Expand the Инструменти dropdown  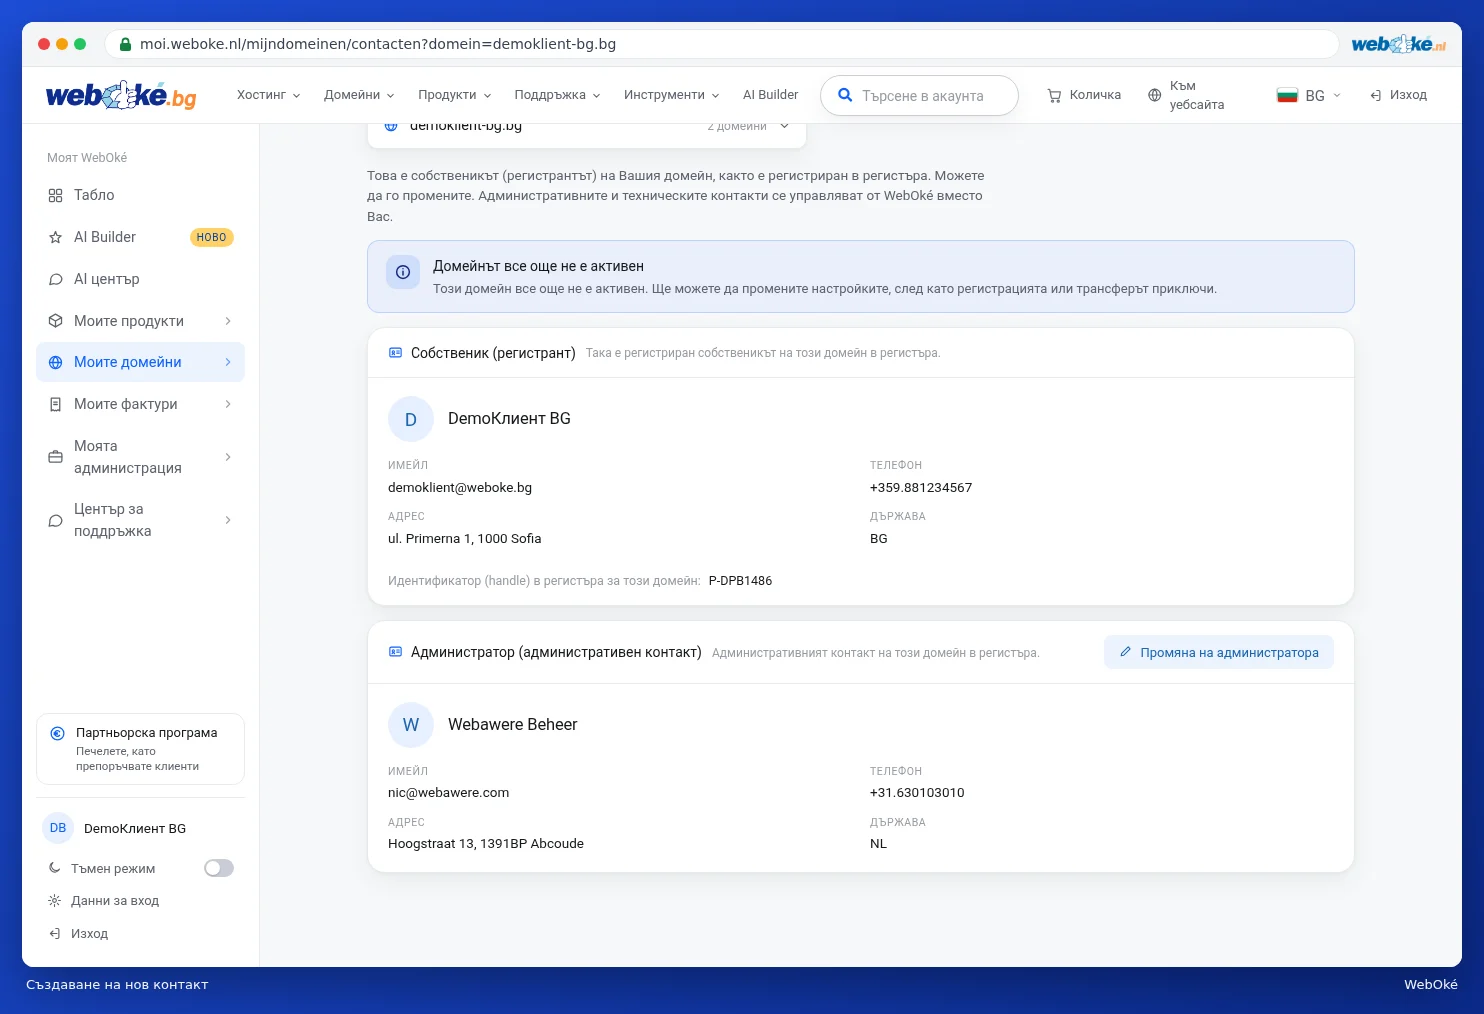click(672, 95)
